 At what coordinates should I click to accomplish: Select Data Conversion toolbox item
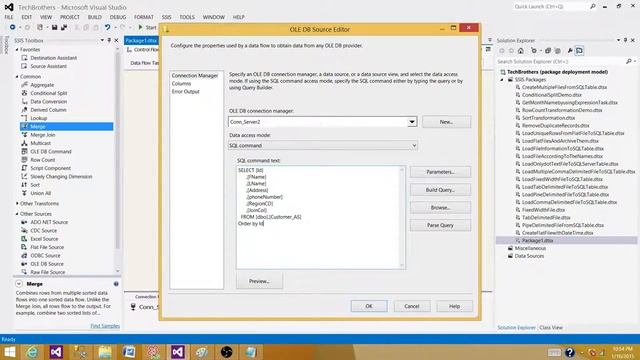tap(49, 102)
